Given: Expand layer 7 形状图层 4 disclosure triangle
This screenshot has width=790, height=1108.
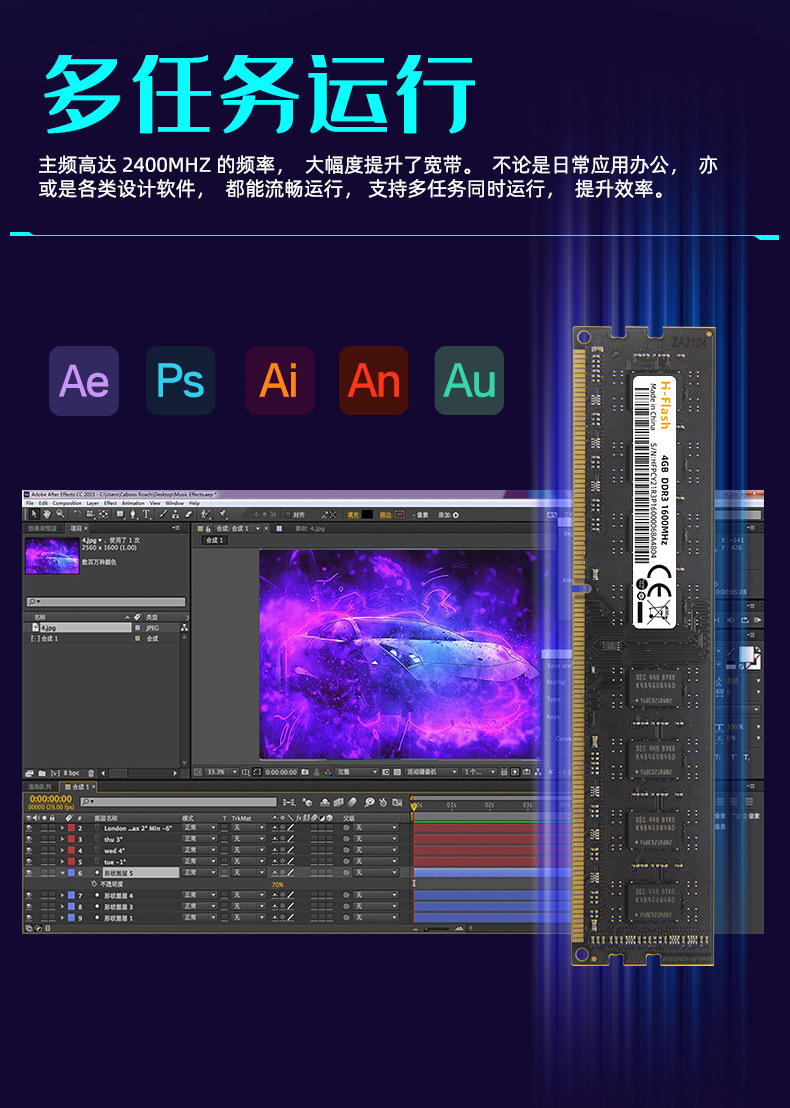Looking at the screenshot, I should point(62,895).
